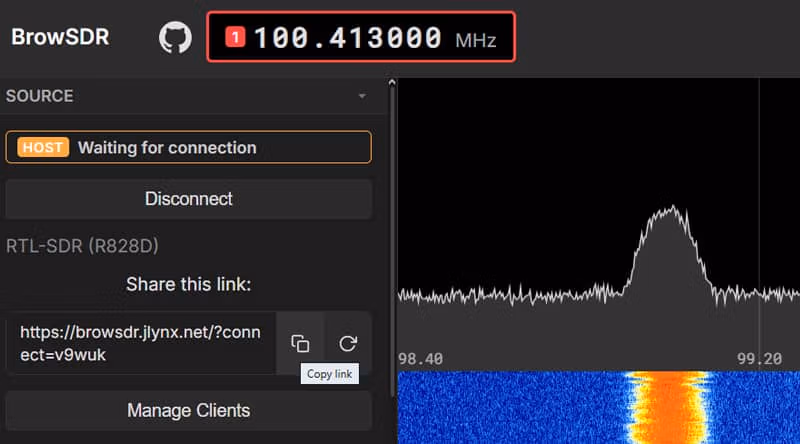
Task: Click the red VFO 1 badge
Action: point(235,37)
